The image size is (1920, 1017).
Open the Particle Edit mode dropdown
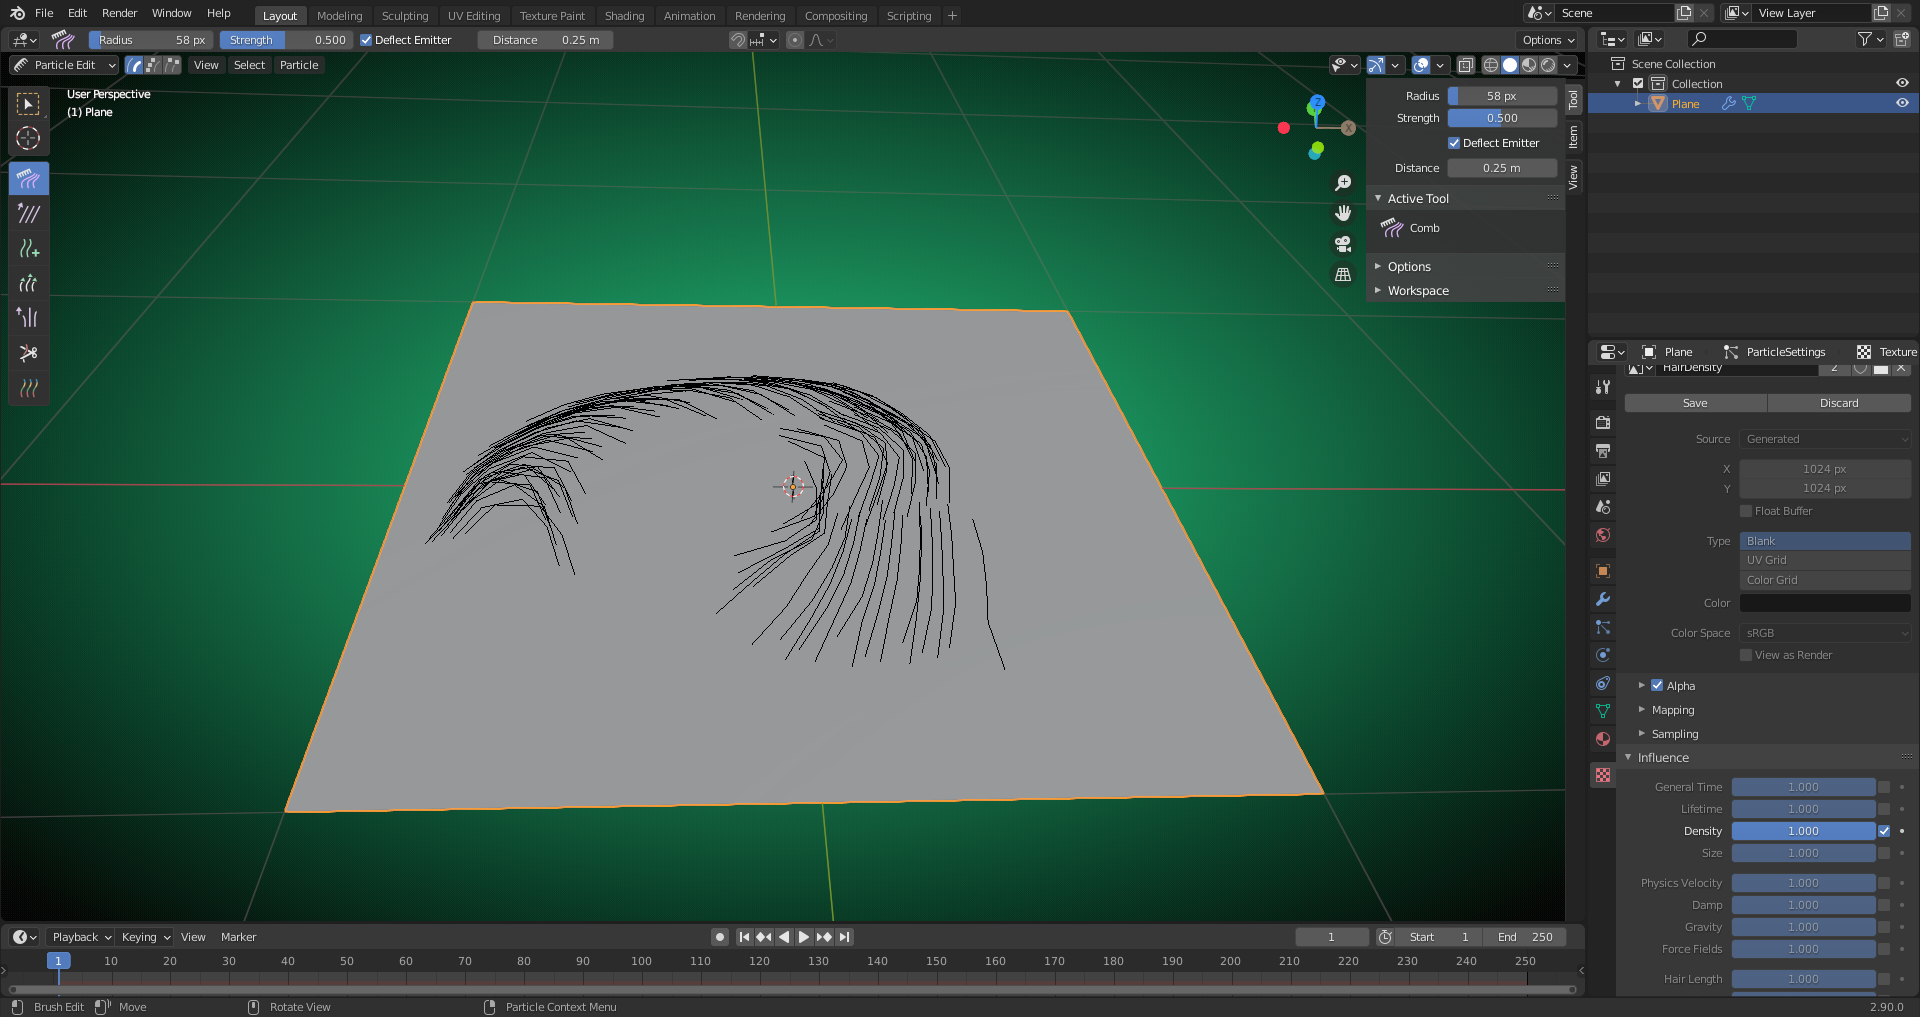pyautogui.click(x=65, y=65)
